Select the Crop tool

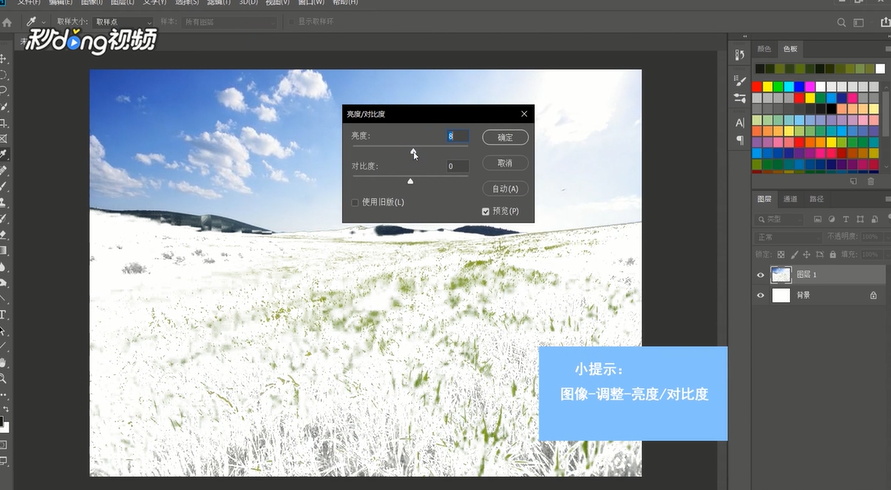coord(3,123)
